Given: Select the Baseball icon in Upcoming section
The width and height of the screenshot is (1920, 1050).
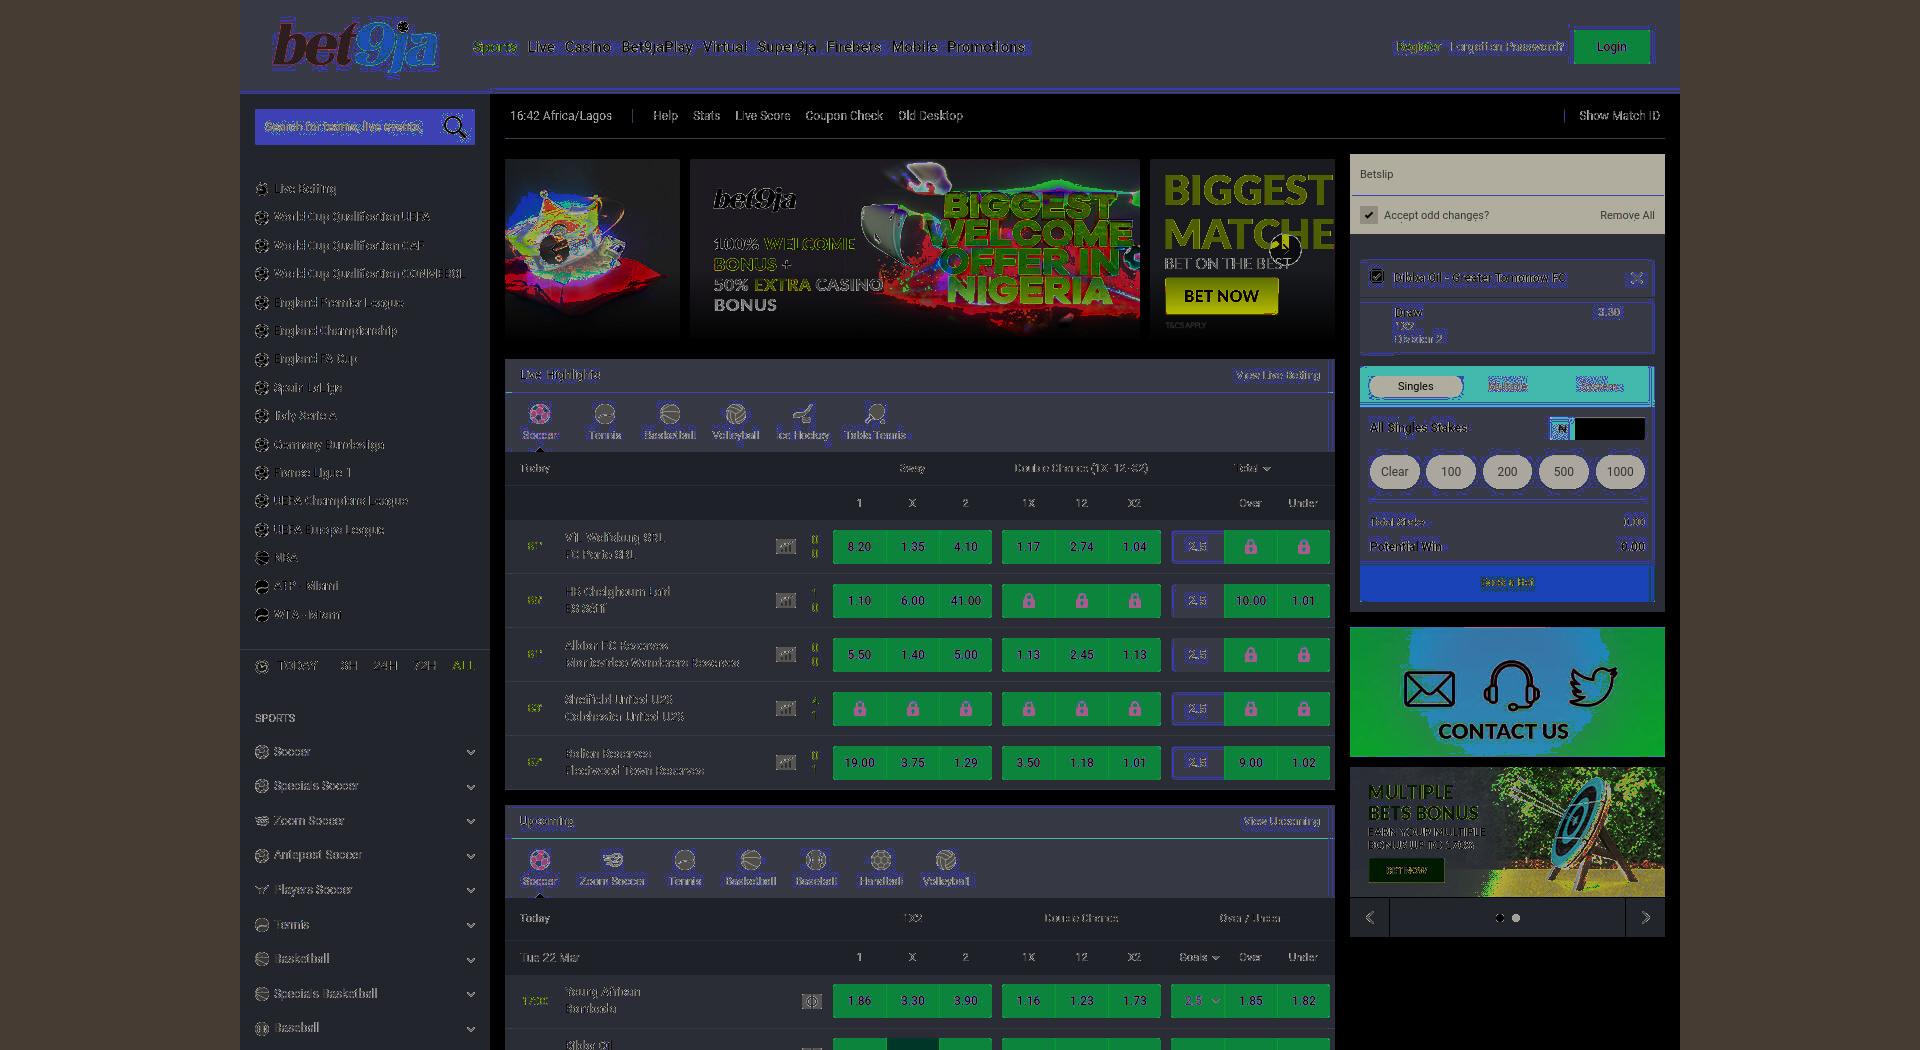Looking at the screenshot, I should (815, 860).
